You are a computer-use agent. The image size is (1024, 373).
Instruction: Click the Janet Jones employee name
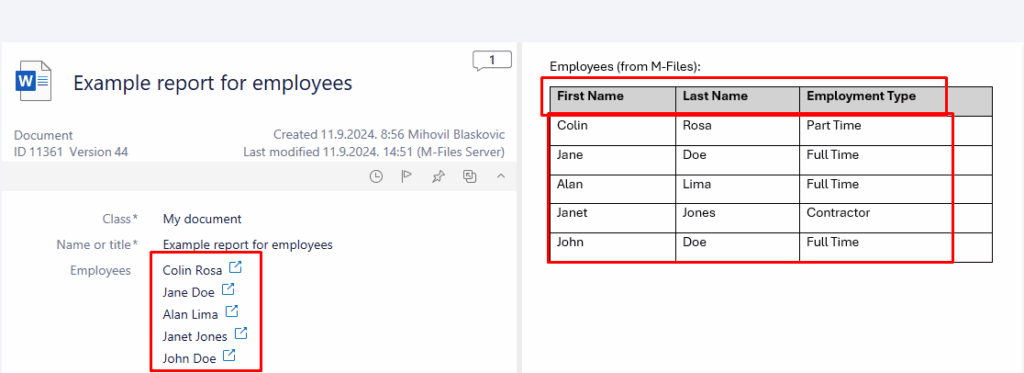coord(195,336)
